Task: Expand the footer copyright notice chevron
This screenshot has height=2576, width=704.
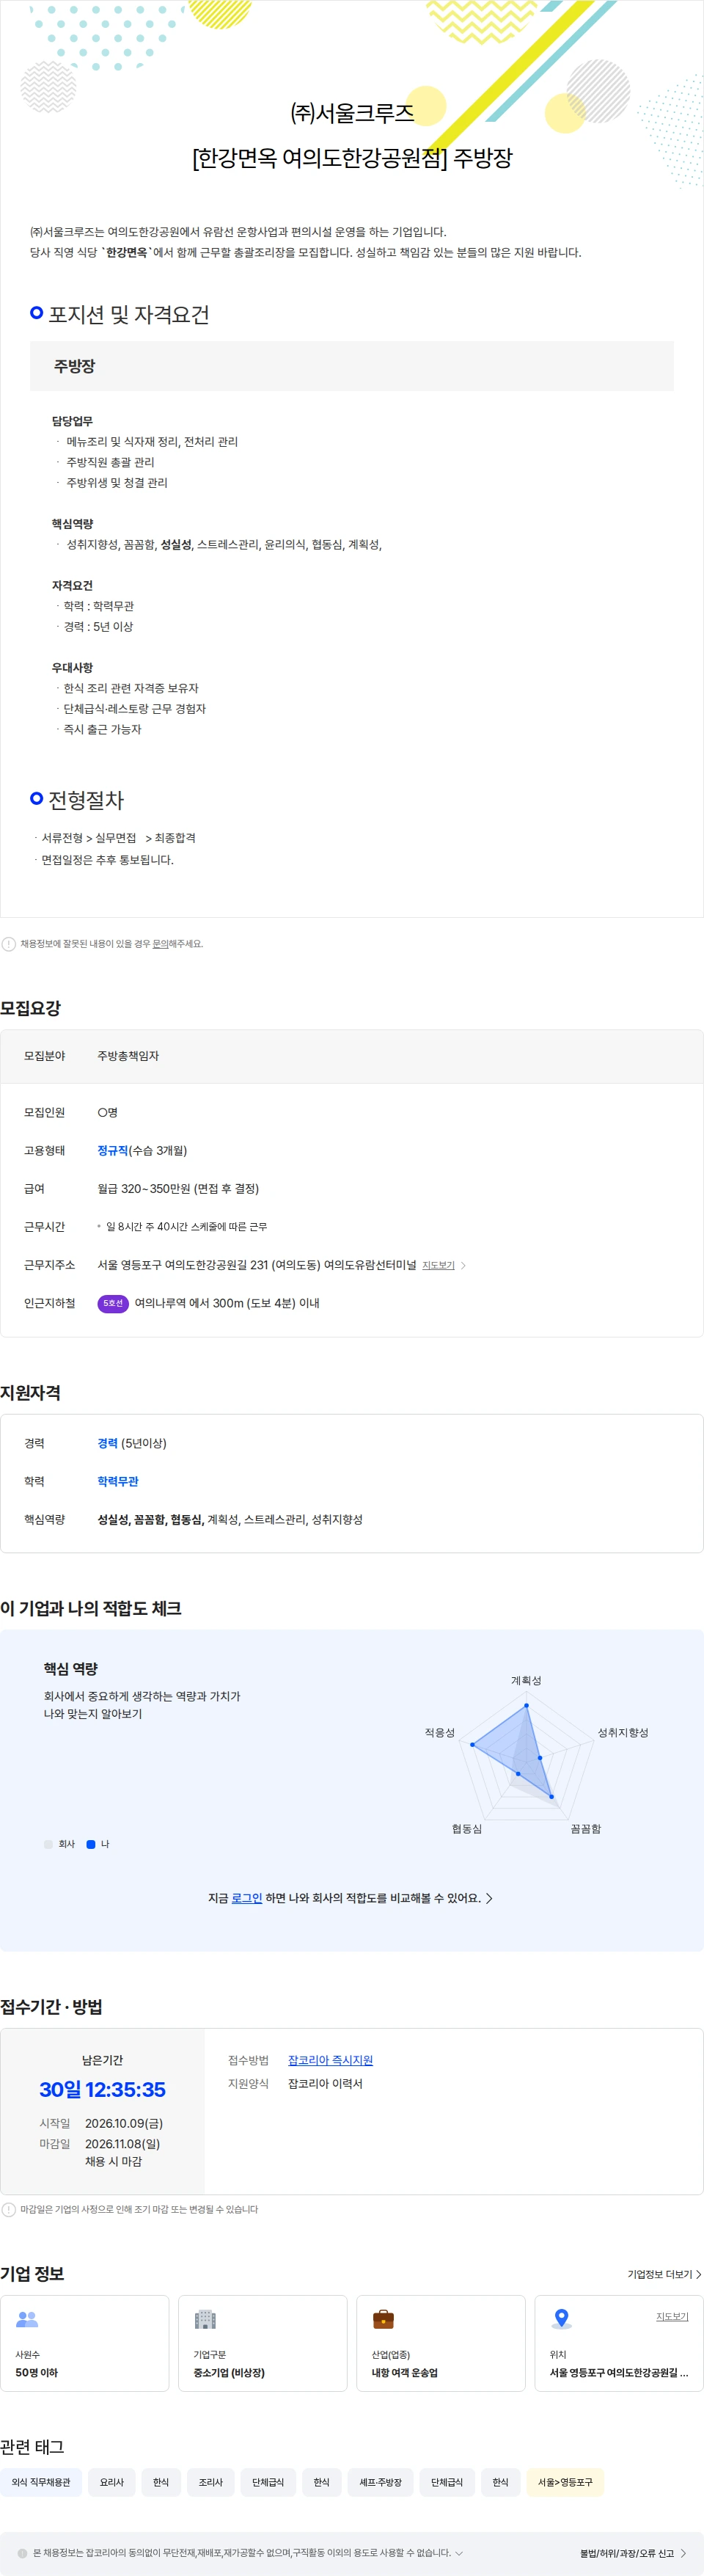Action: click(459, 2553)
